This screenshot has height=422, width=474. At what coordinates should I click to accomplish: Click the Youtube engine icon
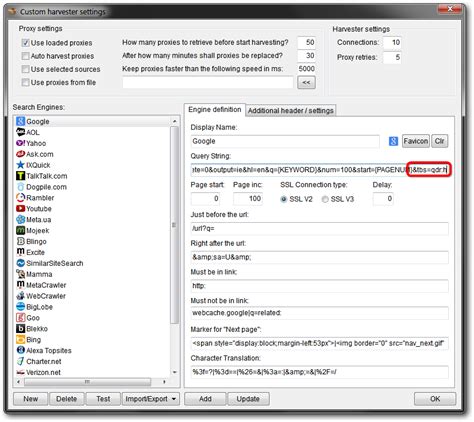pos(20,209)
